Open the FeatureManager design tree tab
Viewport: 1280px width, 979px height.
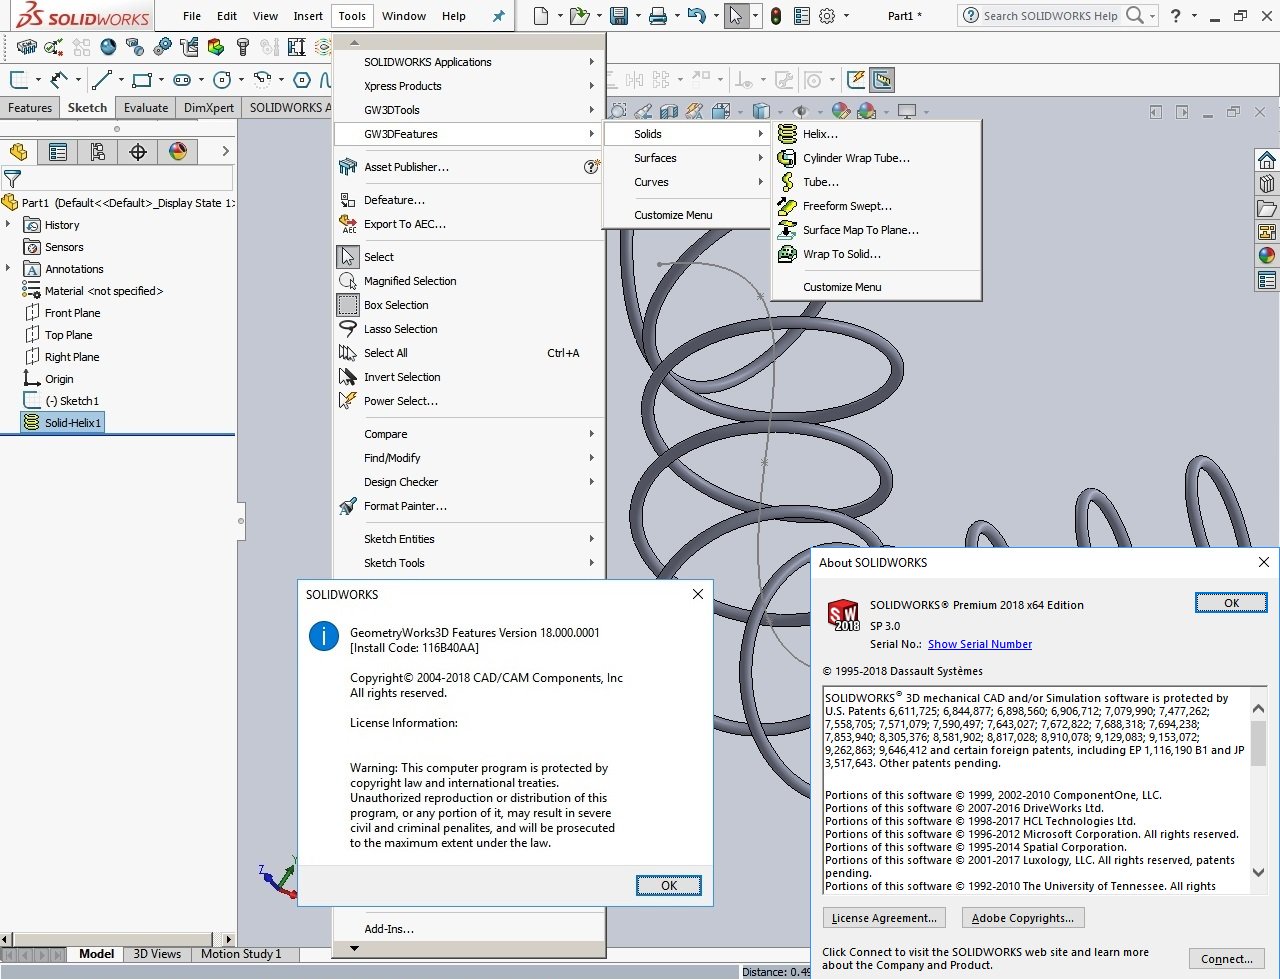pyautogui.click(x=18, y=152)
